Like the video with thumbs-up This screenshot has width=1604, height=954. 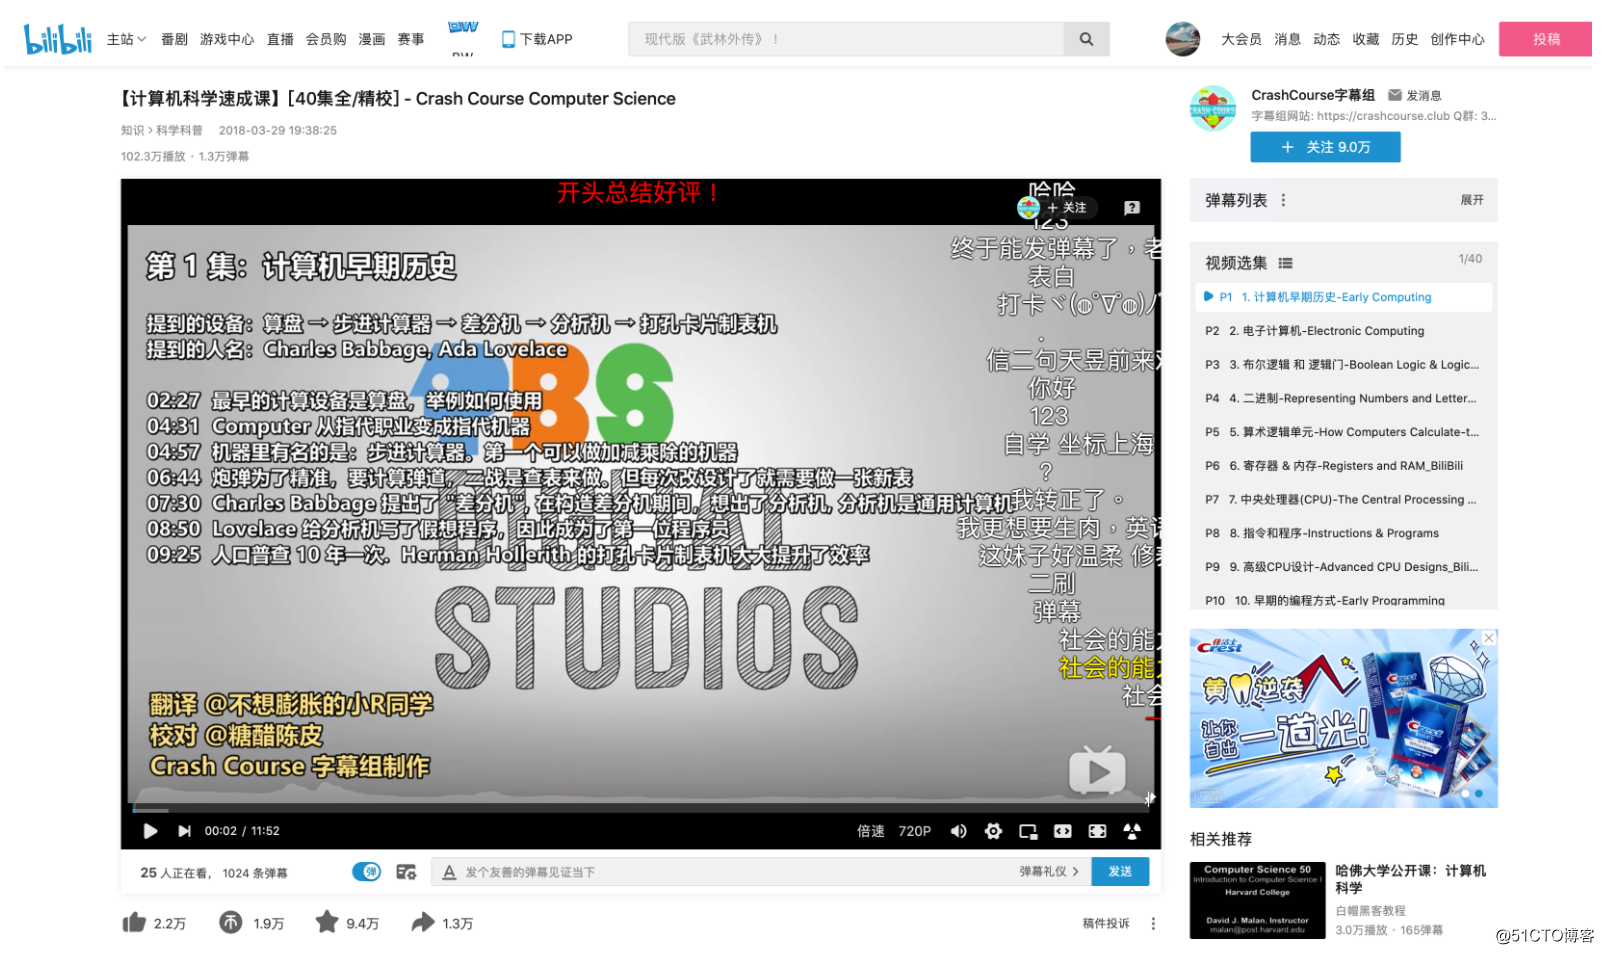point(134,922)
